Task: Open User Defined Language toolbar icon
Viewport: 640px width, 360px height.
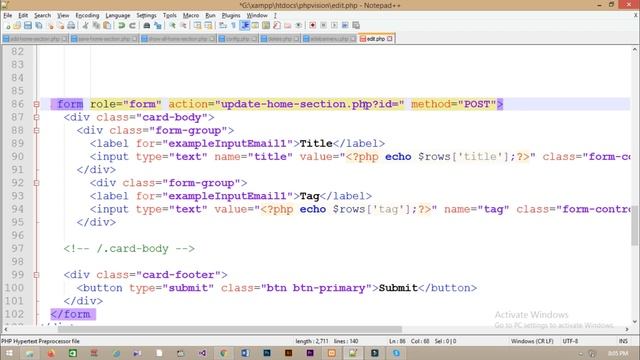Action: tap(255, 26)
